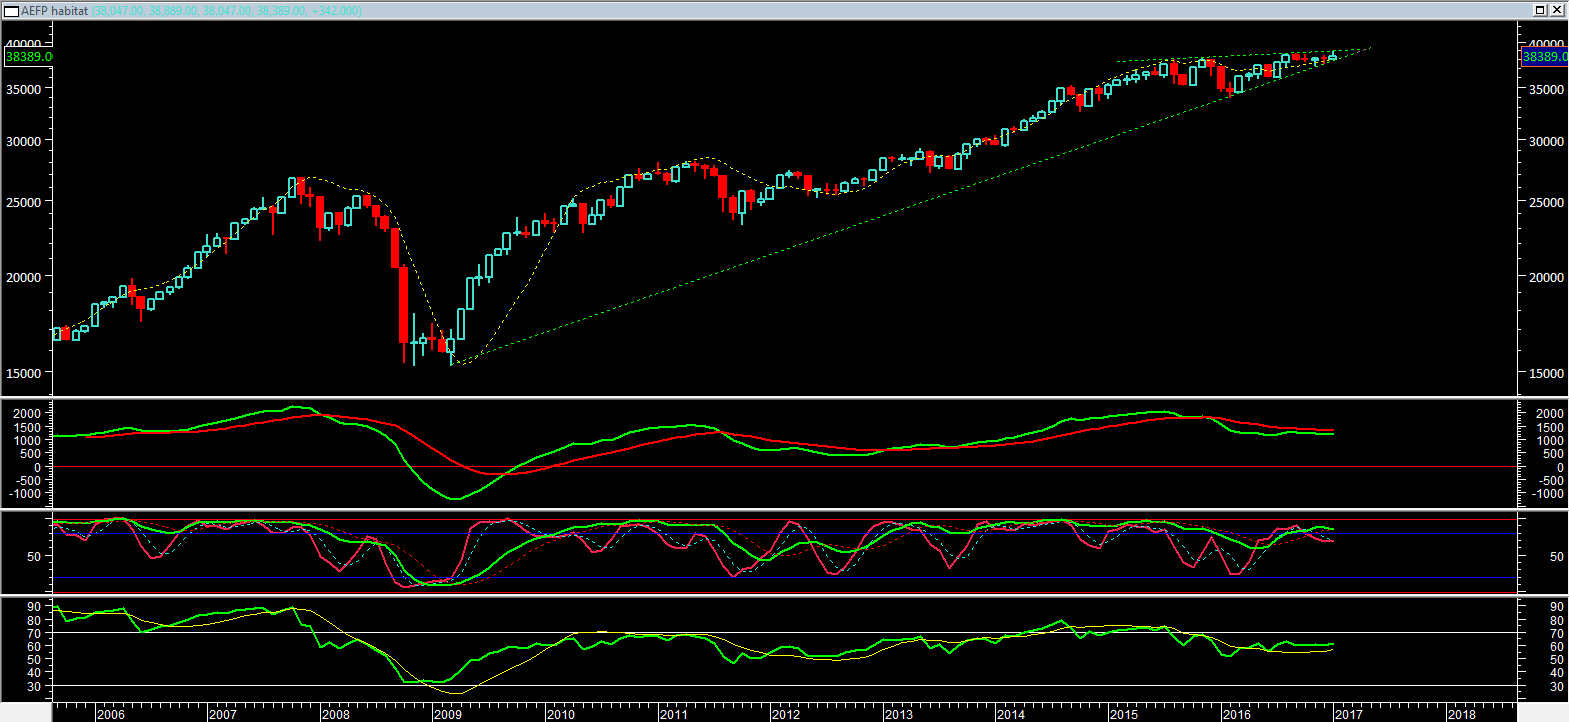Image resolution: width=1569 pixels, height=722 pixels.
Task: Open the chart window system menu icon
Action: tap(12, 11)
